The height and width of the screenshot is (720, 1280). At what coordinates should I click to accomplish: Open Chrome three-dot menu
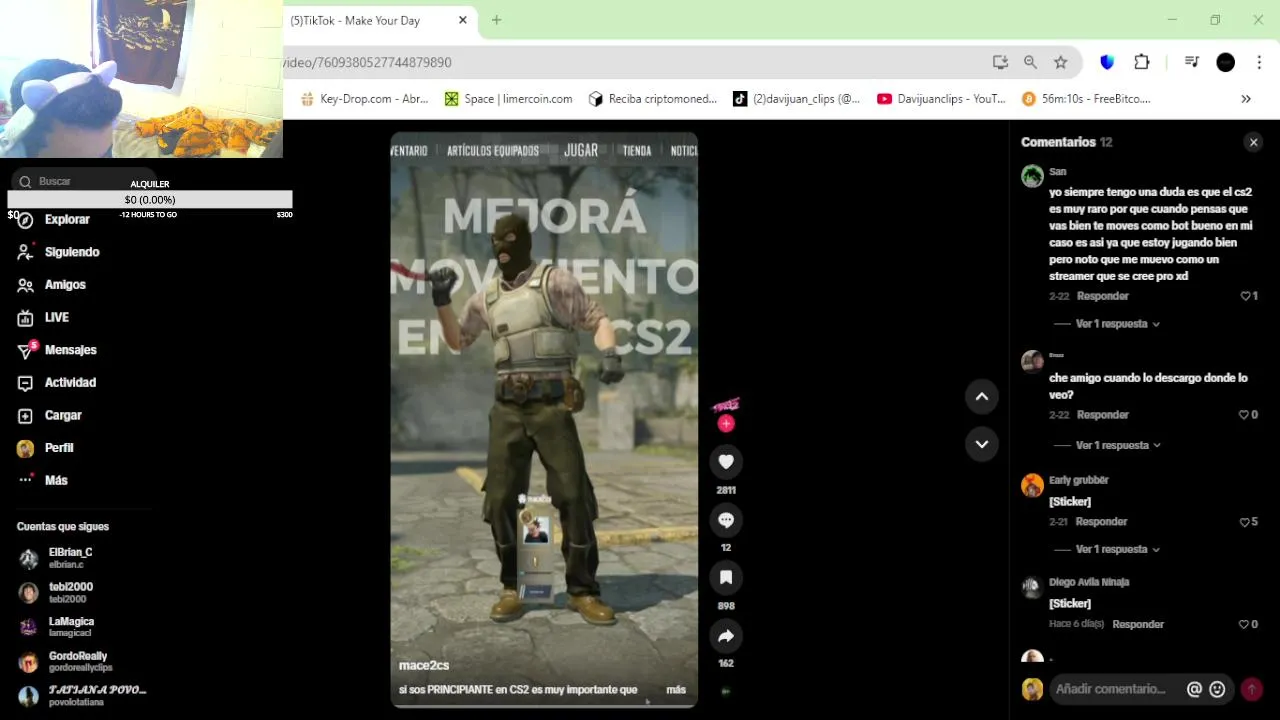(x=1258, y=62)
